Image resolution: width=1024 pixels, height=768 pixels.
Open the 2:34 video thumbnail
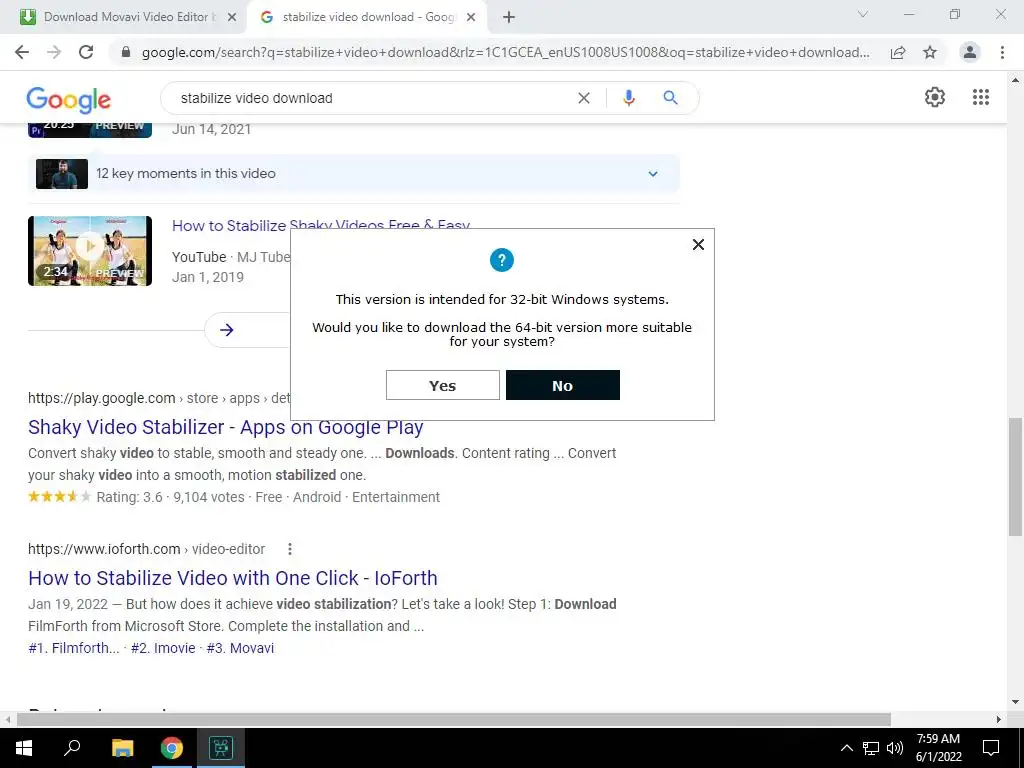90,251
